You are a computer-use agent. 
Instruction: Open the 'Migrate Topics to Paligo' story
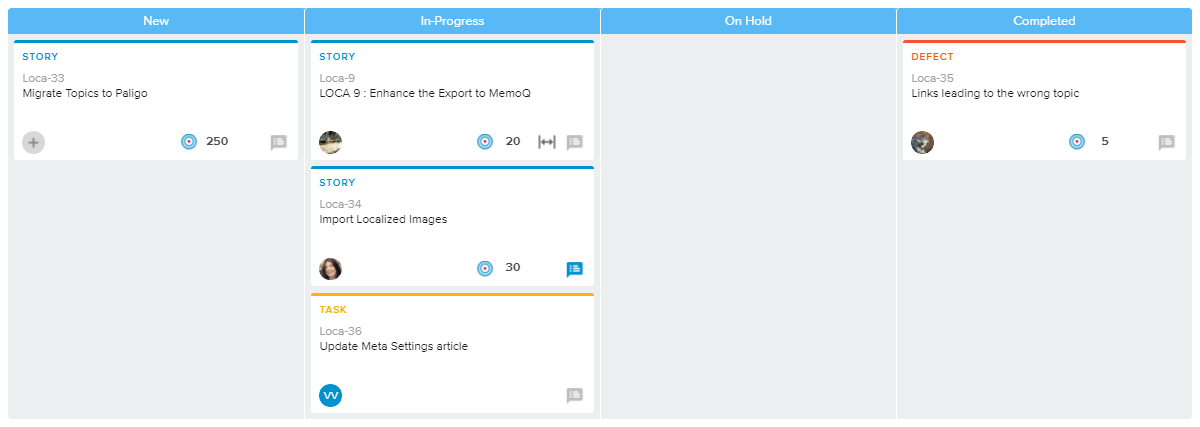85,93
